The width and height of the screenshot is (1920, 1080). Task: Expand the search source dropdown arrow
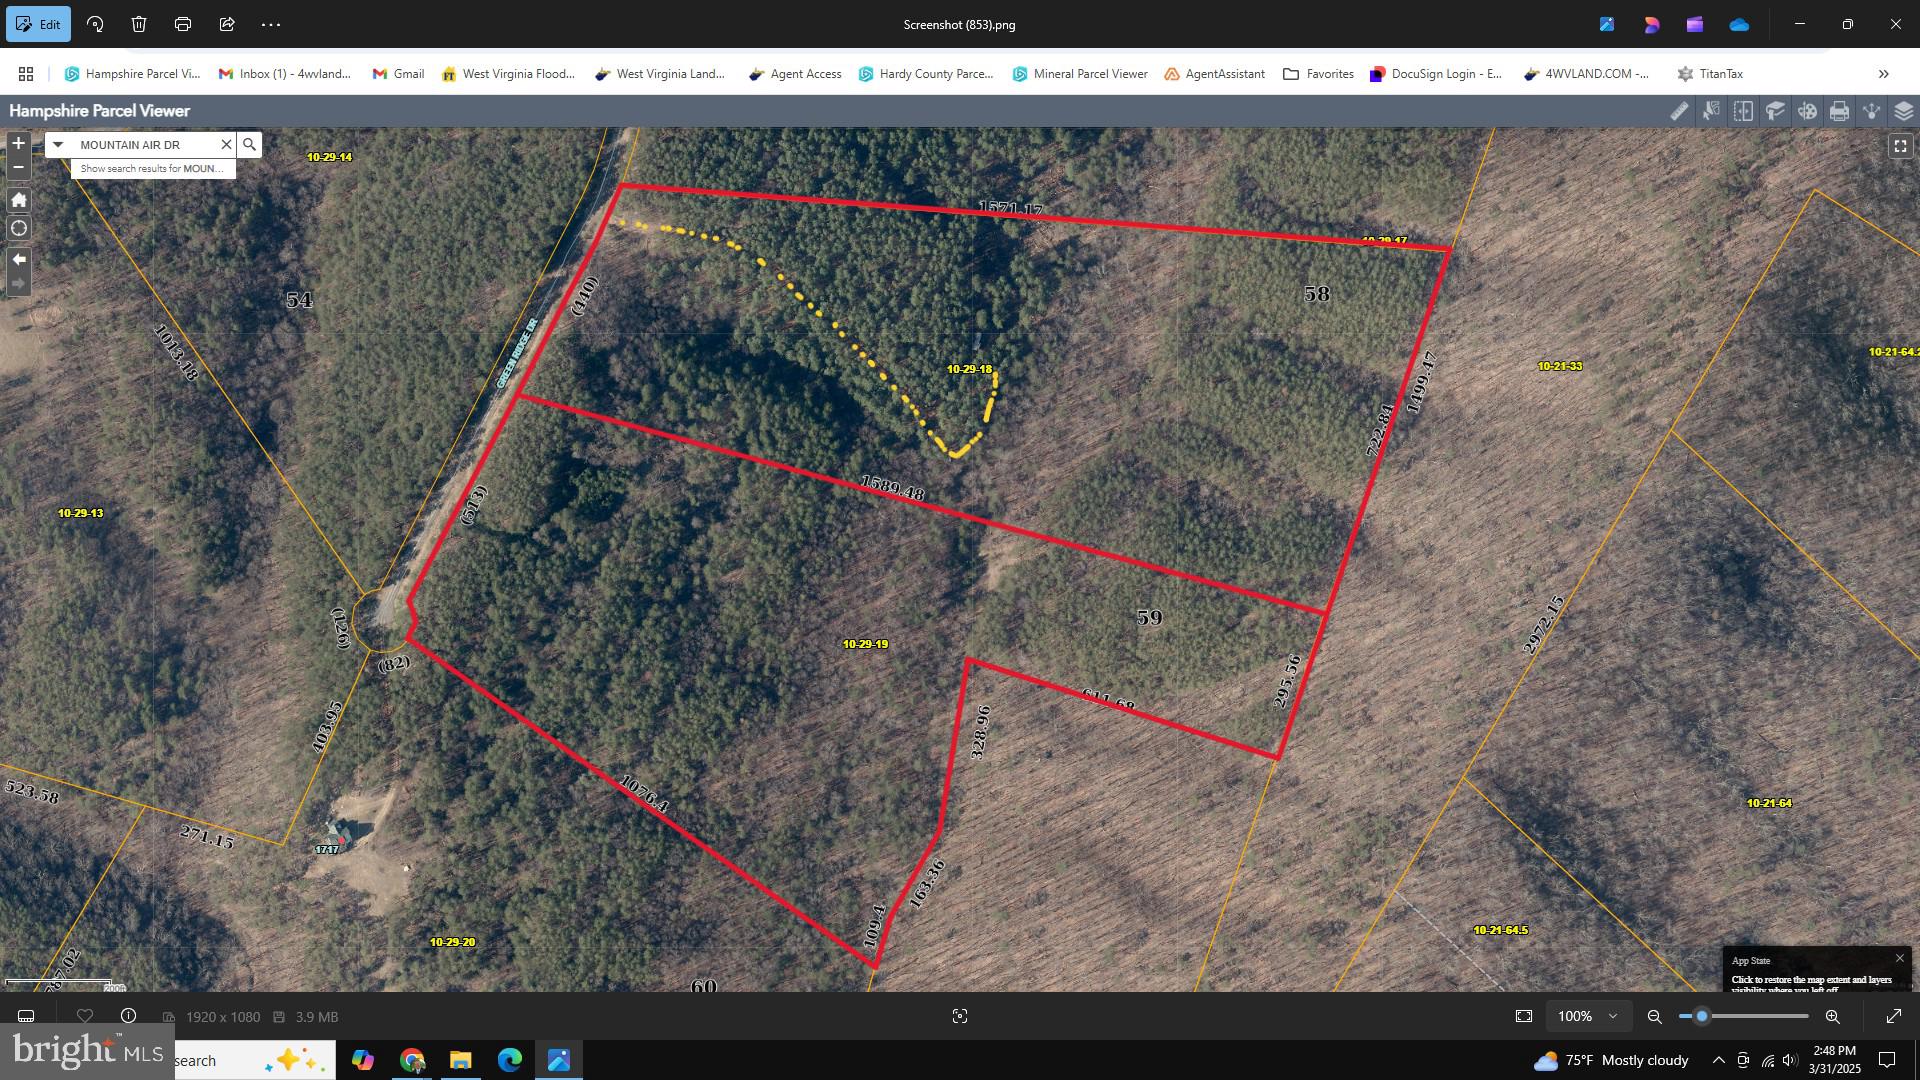point(58,145)
